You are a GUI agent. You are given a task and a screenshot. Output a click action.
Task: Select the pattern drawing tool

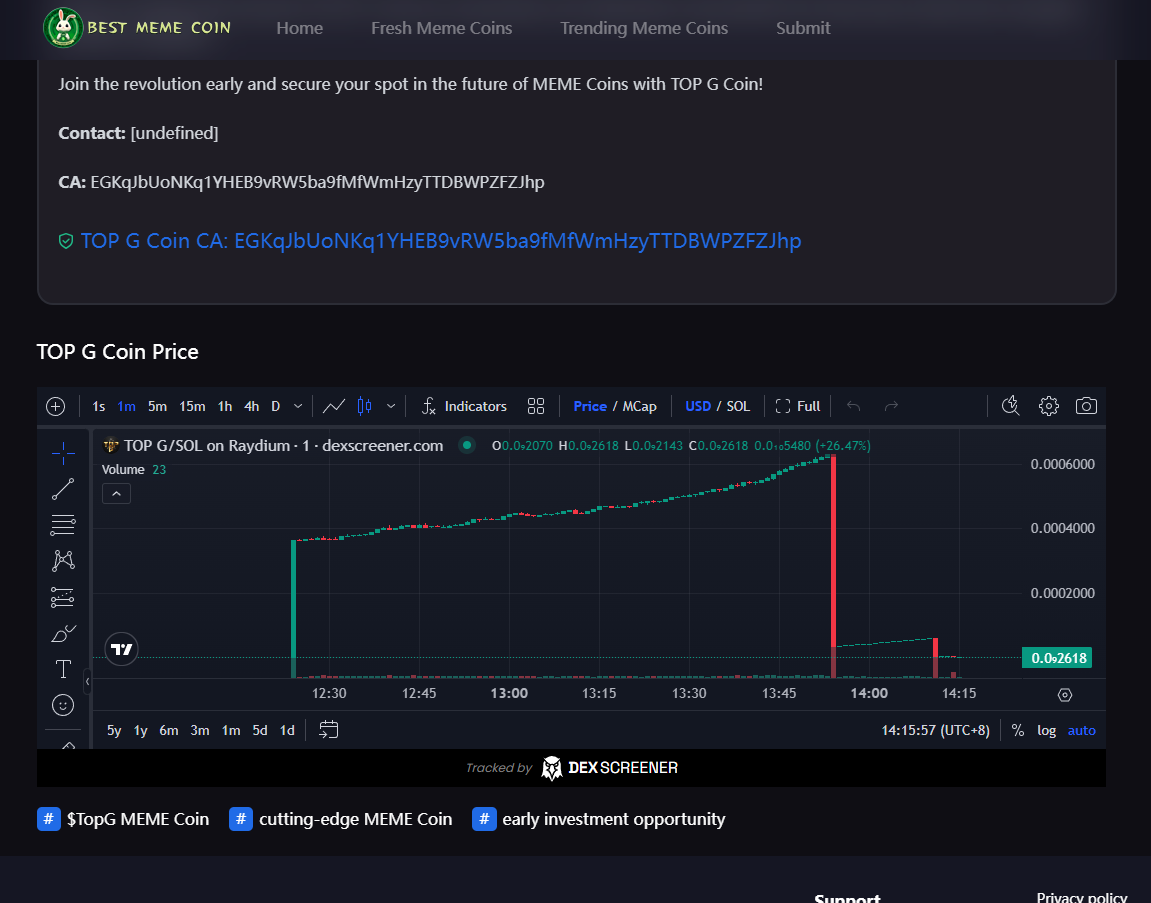click(x=63, y=561)
